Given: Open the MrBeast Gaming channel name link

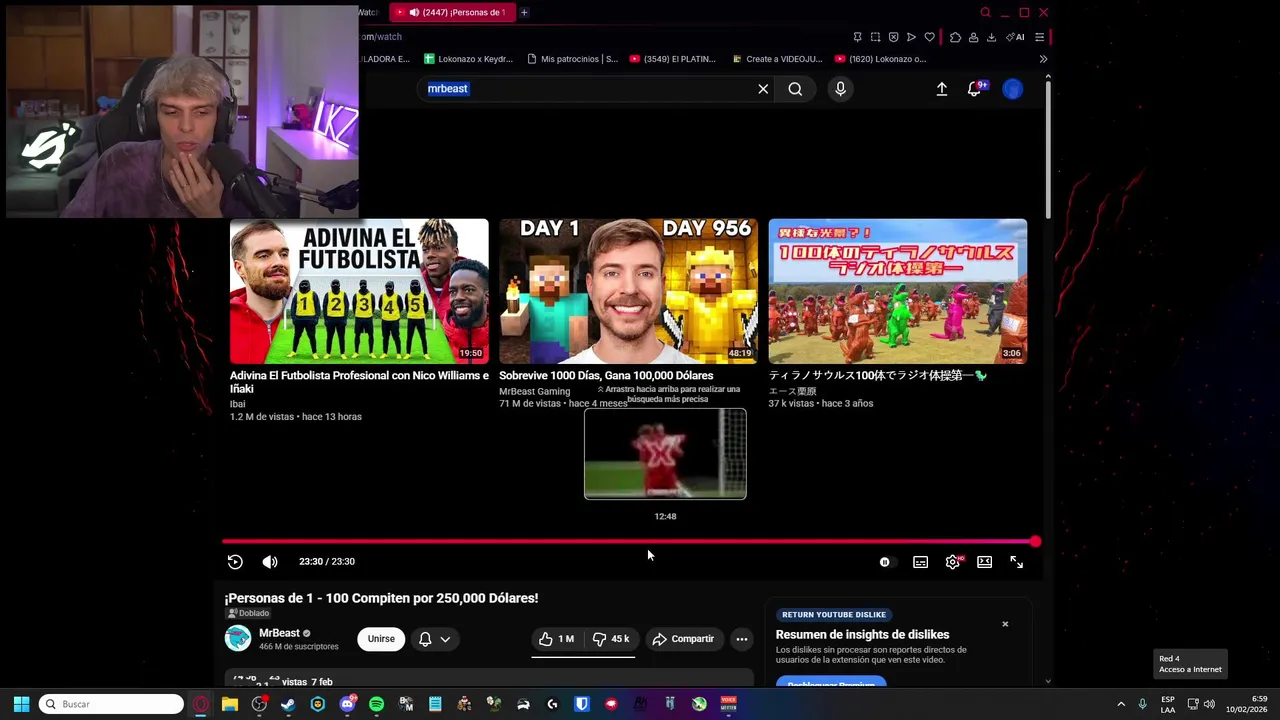Looking at the screenshot, I should tap(535, 391).
